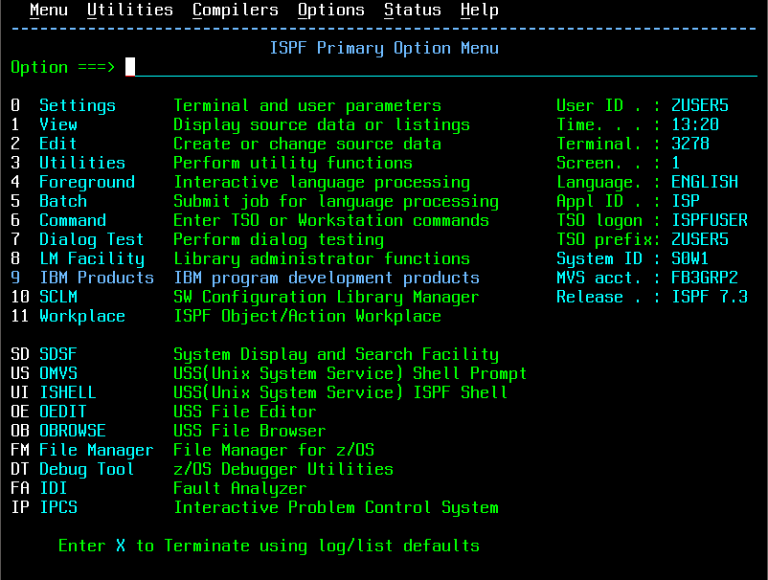The height and width of the screenshot is (580, 768).
Task: Open the Compilers pull-down menu
Action: coord(235,10)
